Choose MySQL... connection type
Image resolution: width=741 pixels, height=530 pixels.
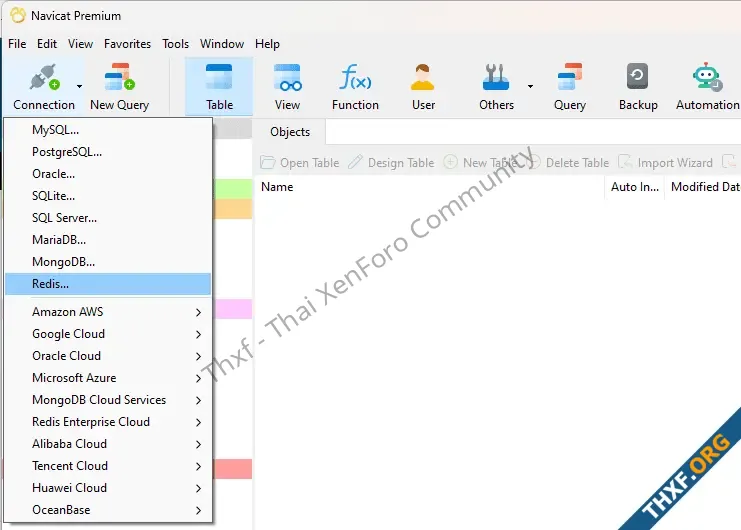coord(108,129)
